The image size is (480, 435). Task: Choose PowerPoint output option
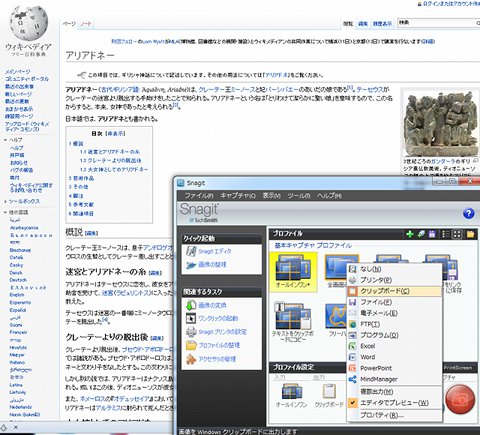(x=395, y=368)
